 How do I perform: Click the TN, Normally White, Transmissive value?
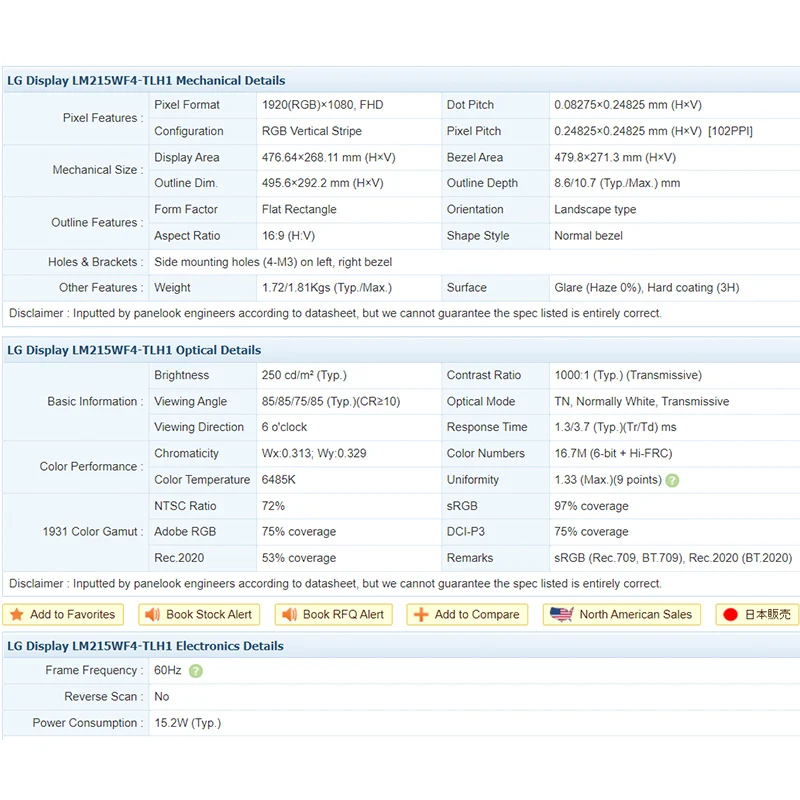tap(642, 402)
